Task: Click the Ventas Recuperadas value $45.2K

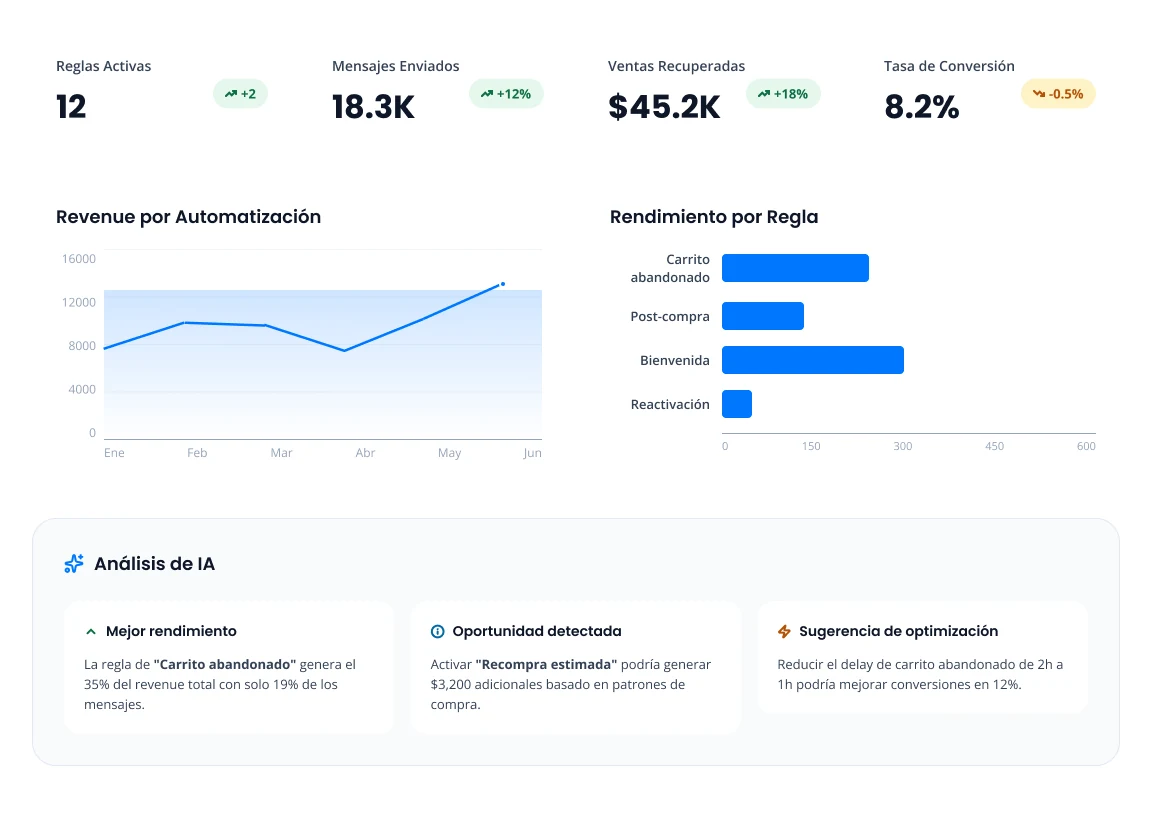Action: [664, 107]
